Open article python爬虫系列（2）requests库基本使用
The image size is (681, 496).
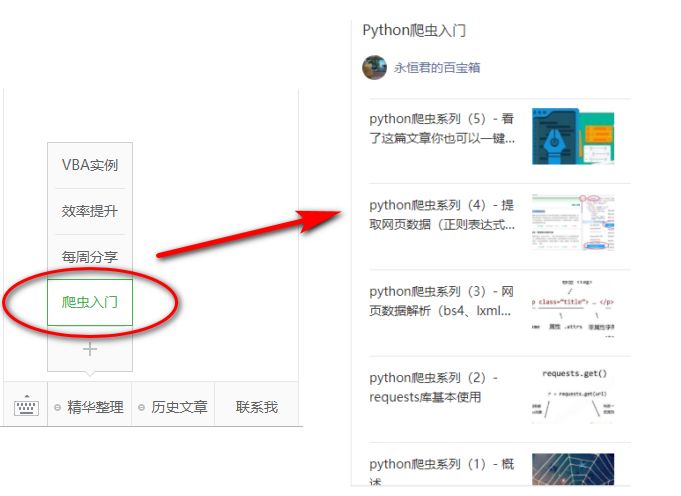click(442, 387)
